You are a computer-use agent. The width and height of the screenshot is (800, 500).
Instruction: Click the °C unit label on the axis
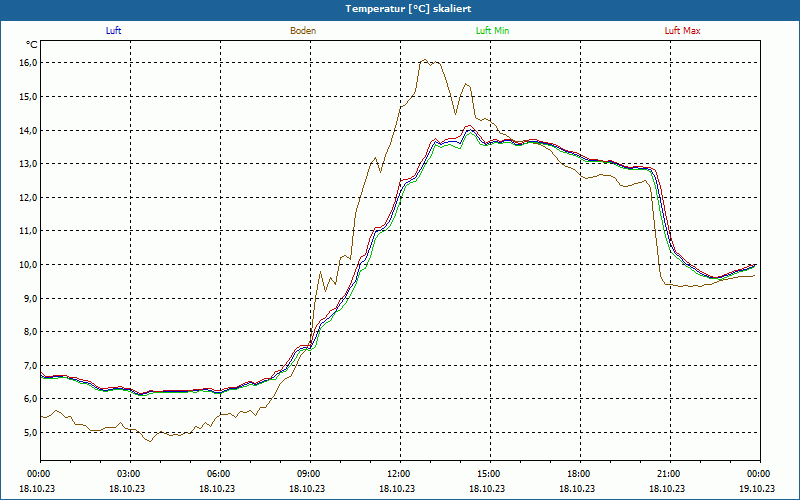point(32,45)
